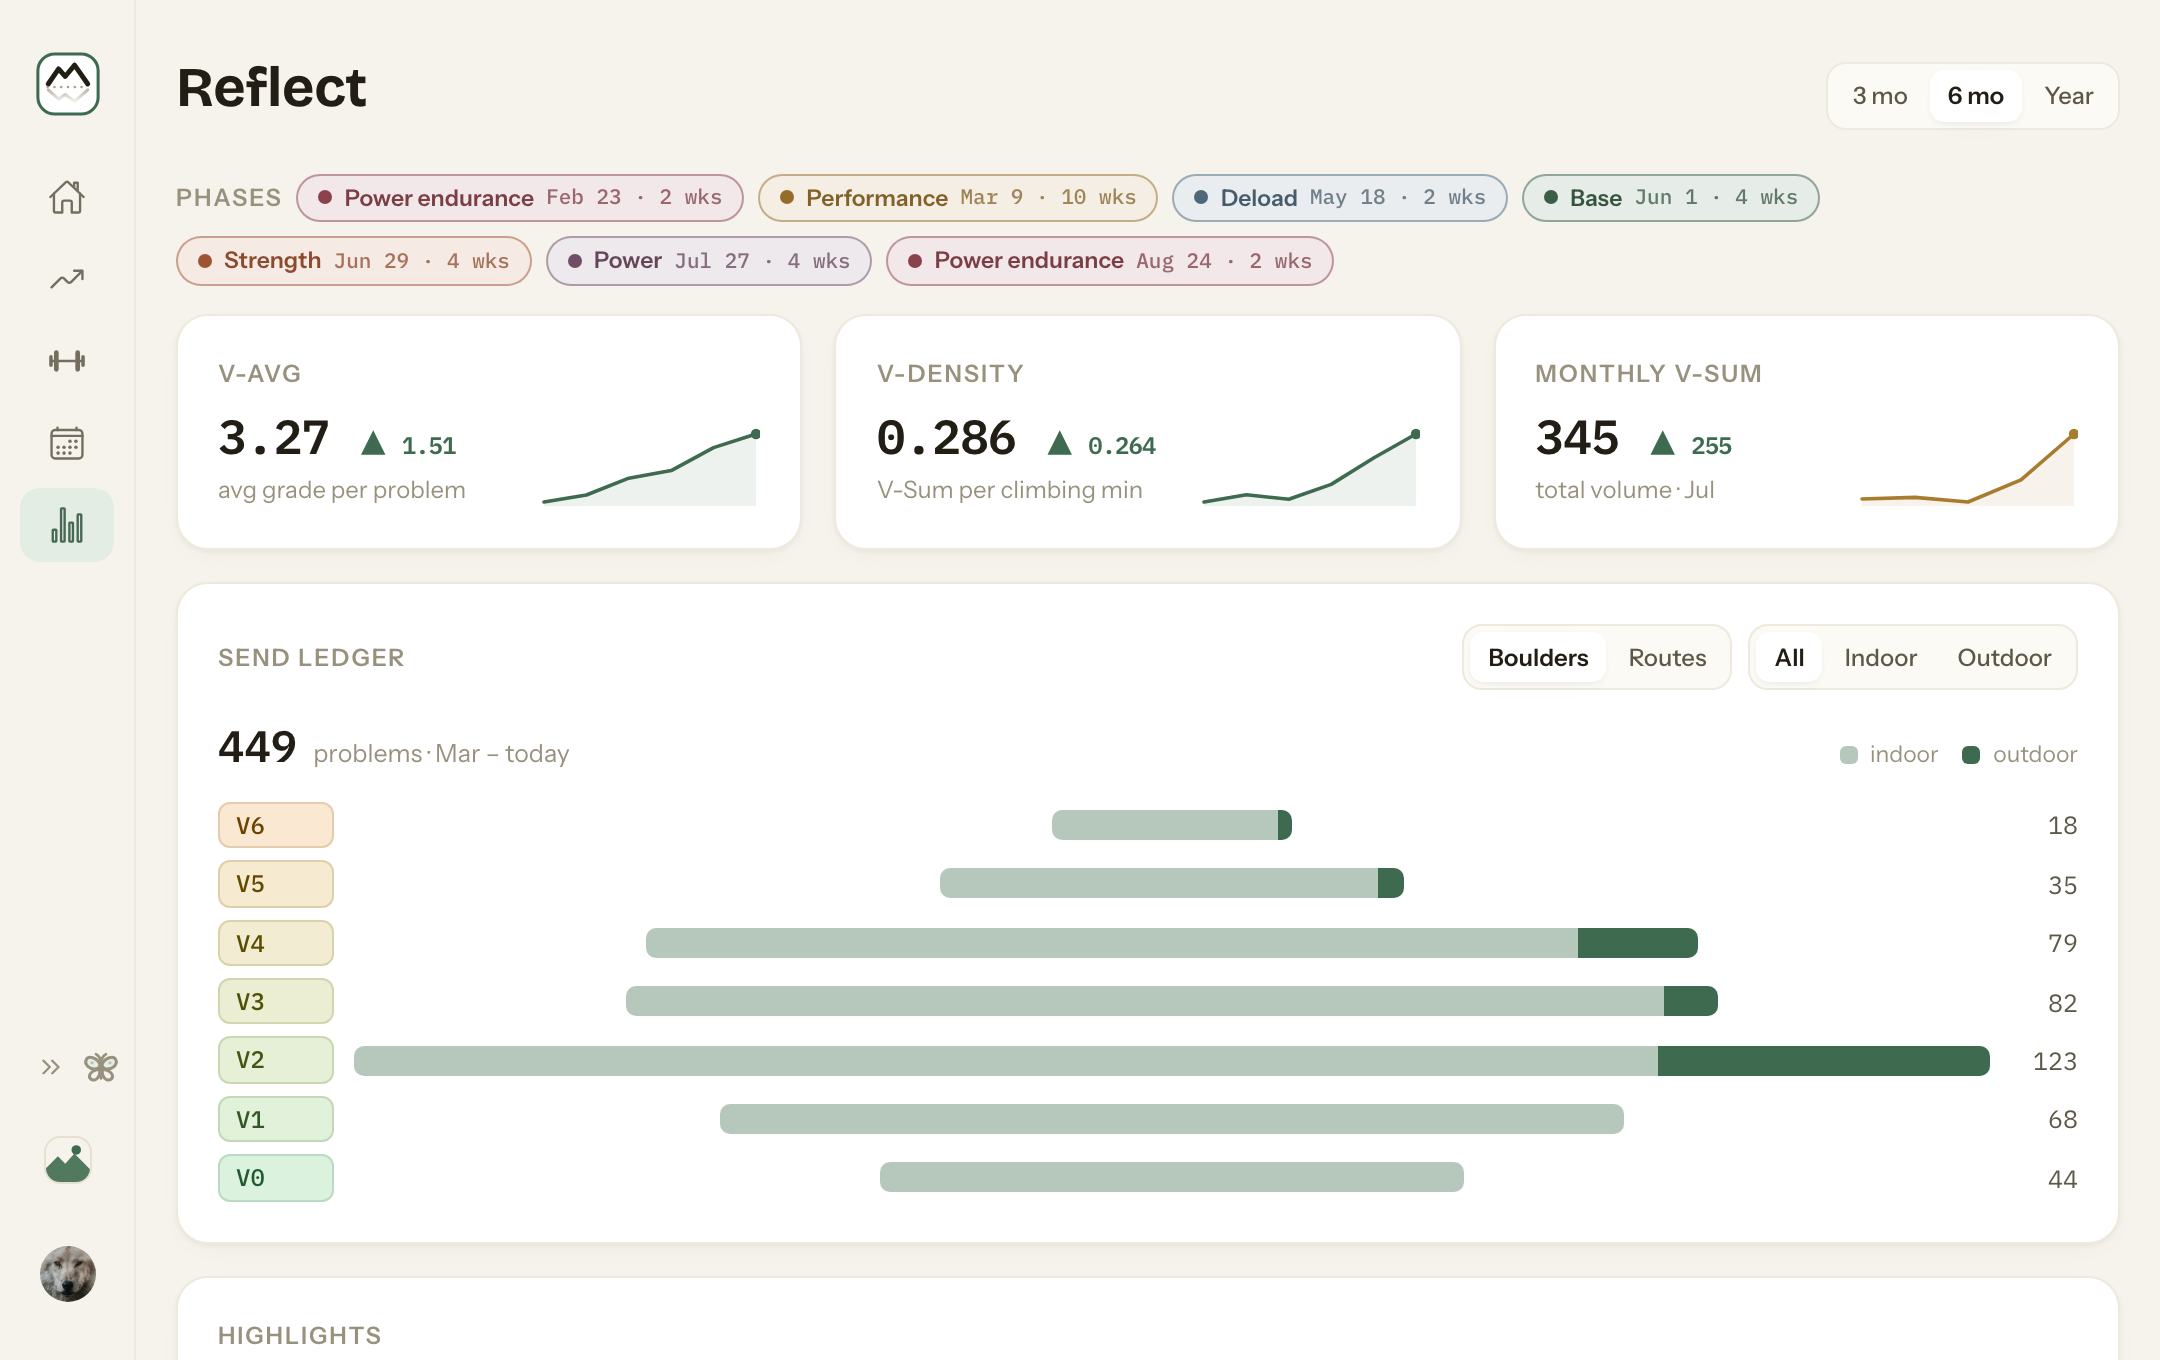The height and width of the screenshot is (1360, 2160).
Task: Click the V-AVG sparkline chart
Action: tap(650, 468)
